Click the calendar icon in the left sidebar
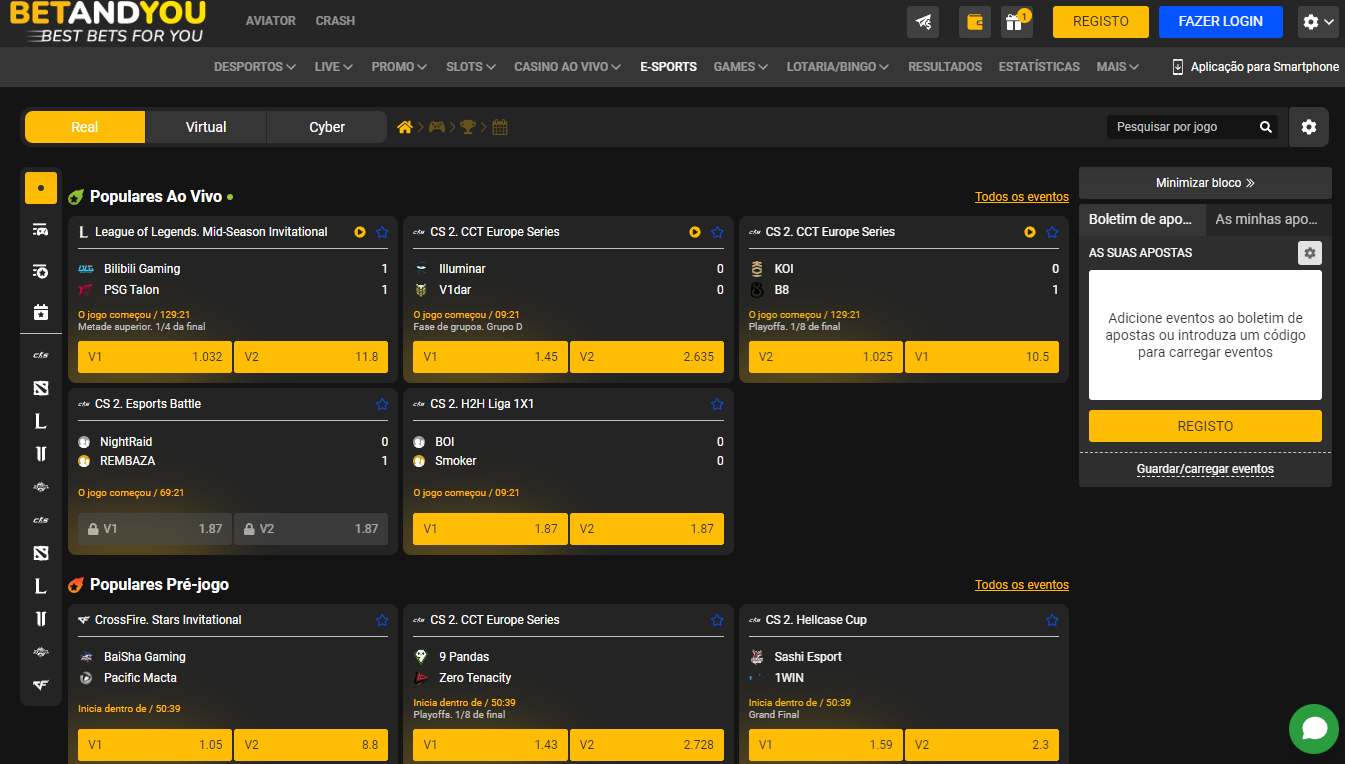Image resolution: width=1345 pixels, height=764 pixels. click(41, 312)
